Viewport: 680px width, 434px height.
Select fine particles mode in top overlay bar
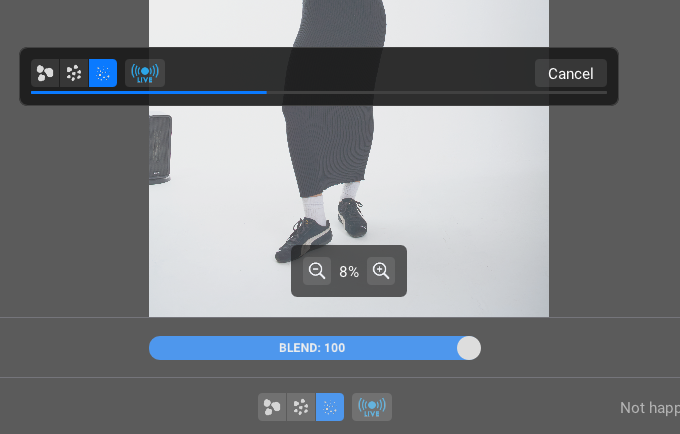tap(103, 73)
